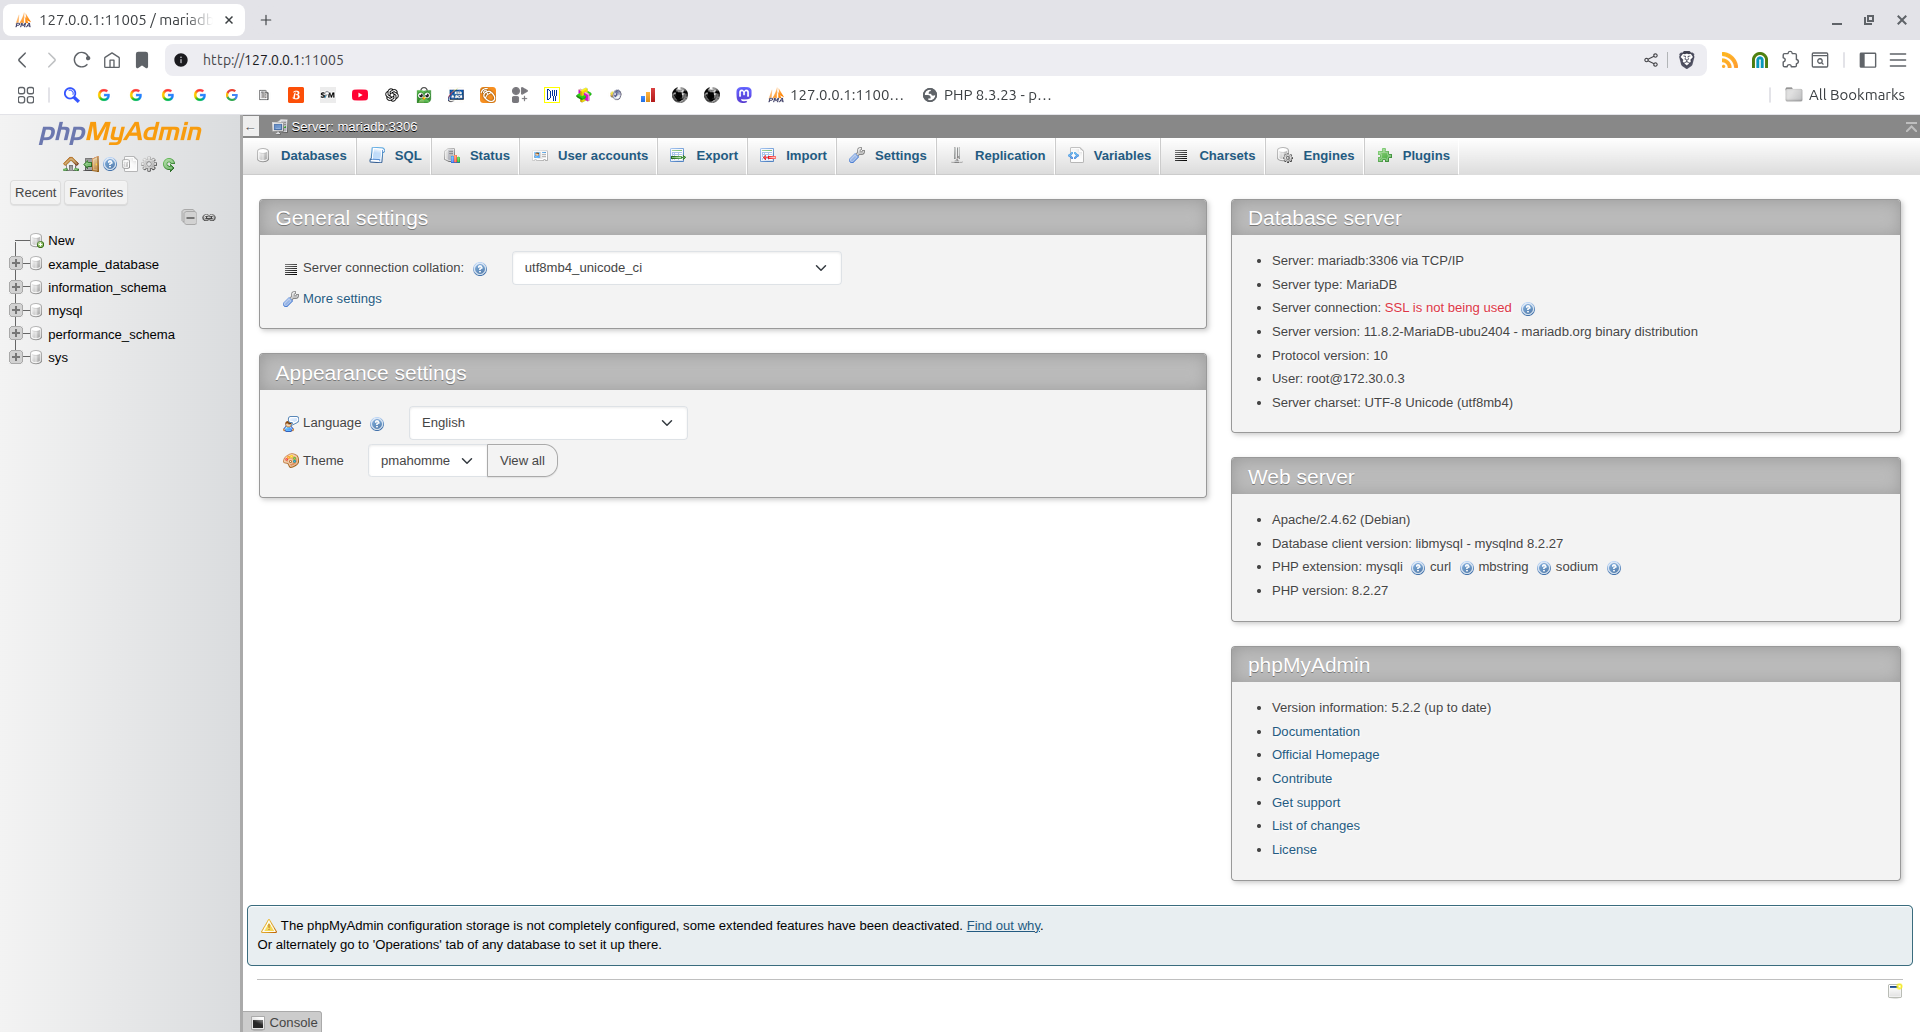Click the server icon in breadcrumb bar
Viewport: 1920px width, 1032px height.
280,126
